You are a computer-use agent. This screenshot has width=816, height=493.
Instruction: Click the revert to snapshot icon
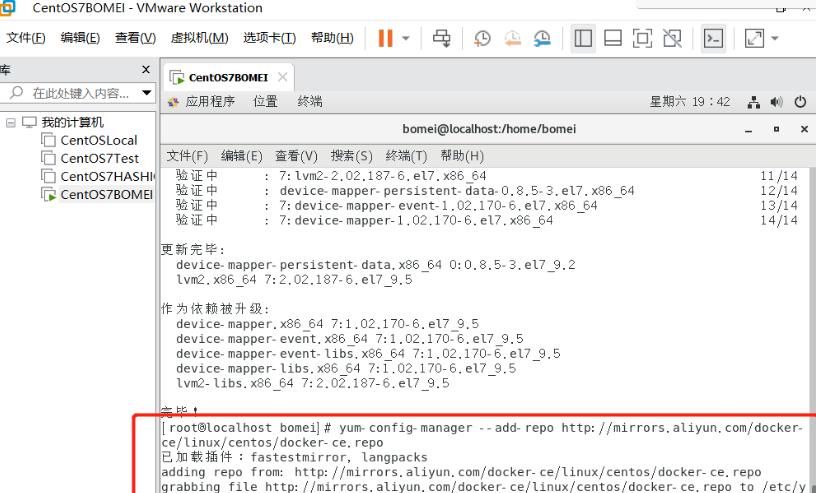[x=513, y=38]
